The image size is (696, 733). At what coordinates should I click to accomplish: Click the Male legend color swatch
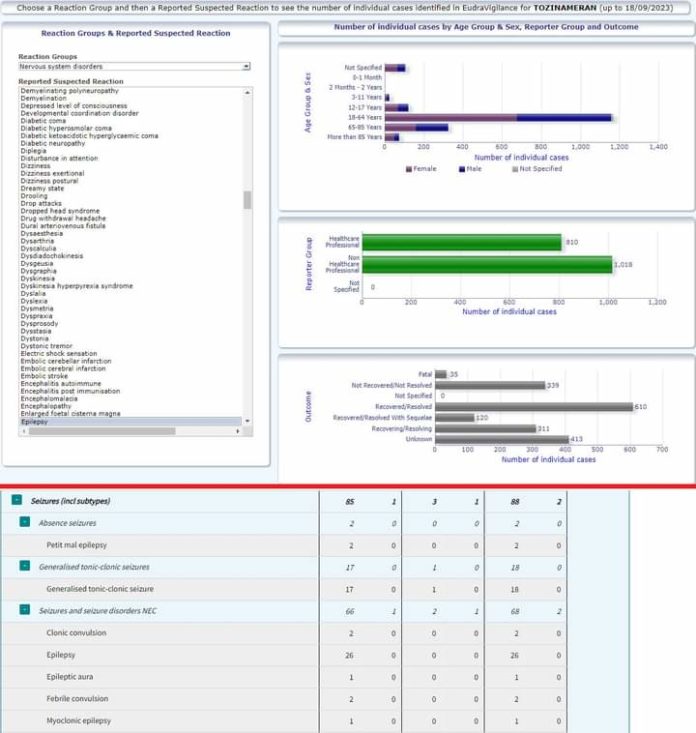(462, 169)
